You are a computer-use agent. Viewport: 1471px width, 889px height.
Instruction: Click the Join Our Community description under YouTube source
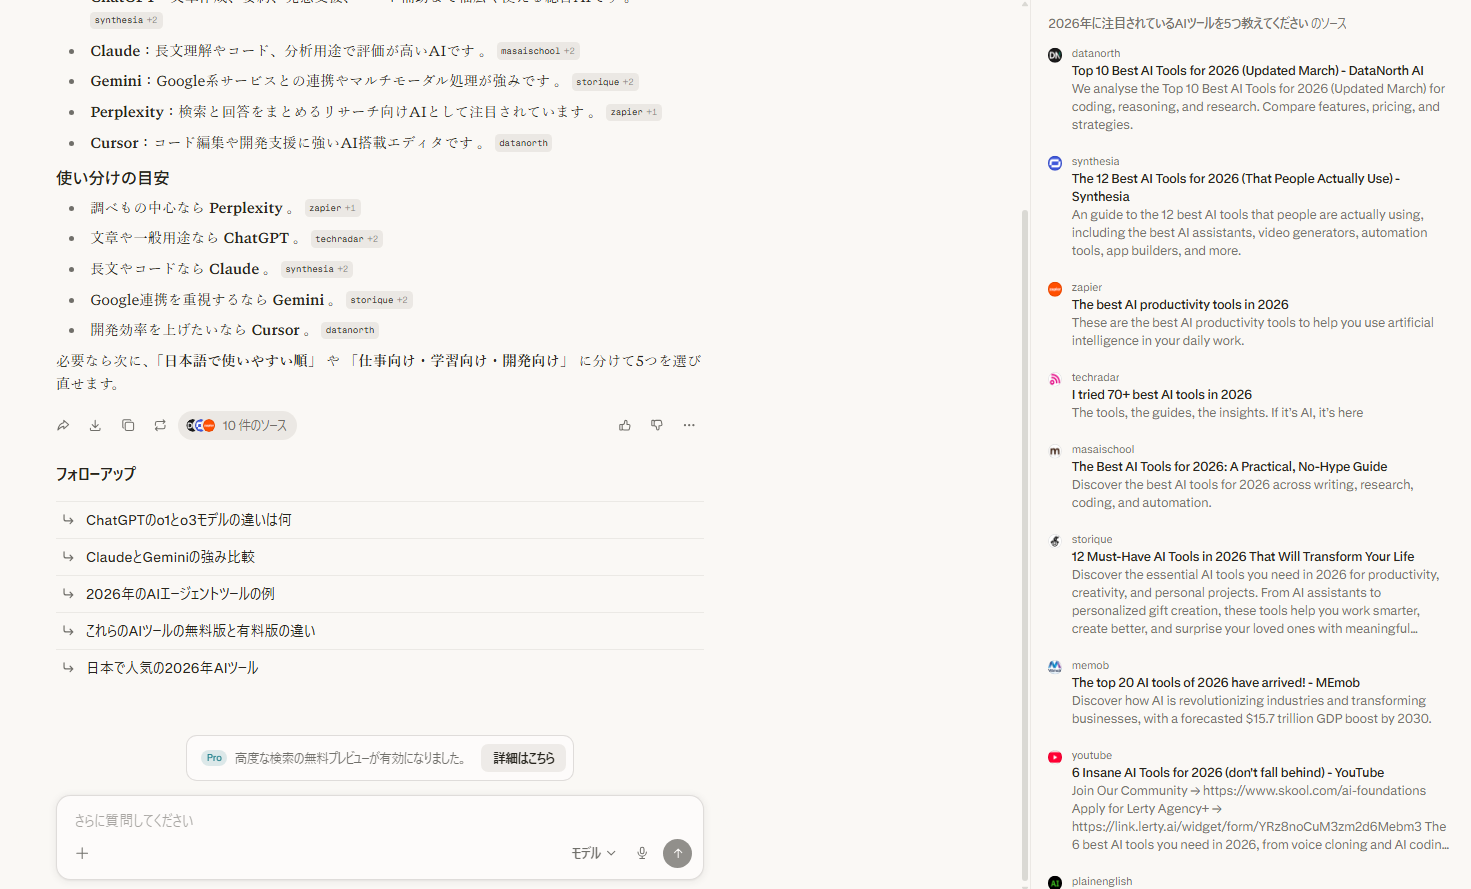pos(1260,818)
